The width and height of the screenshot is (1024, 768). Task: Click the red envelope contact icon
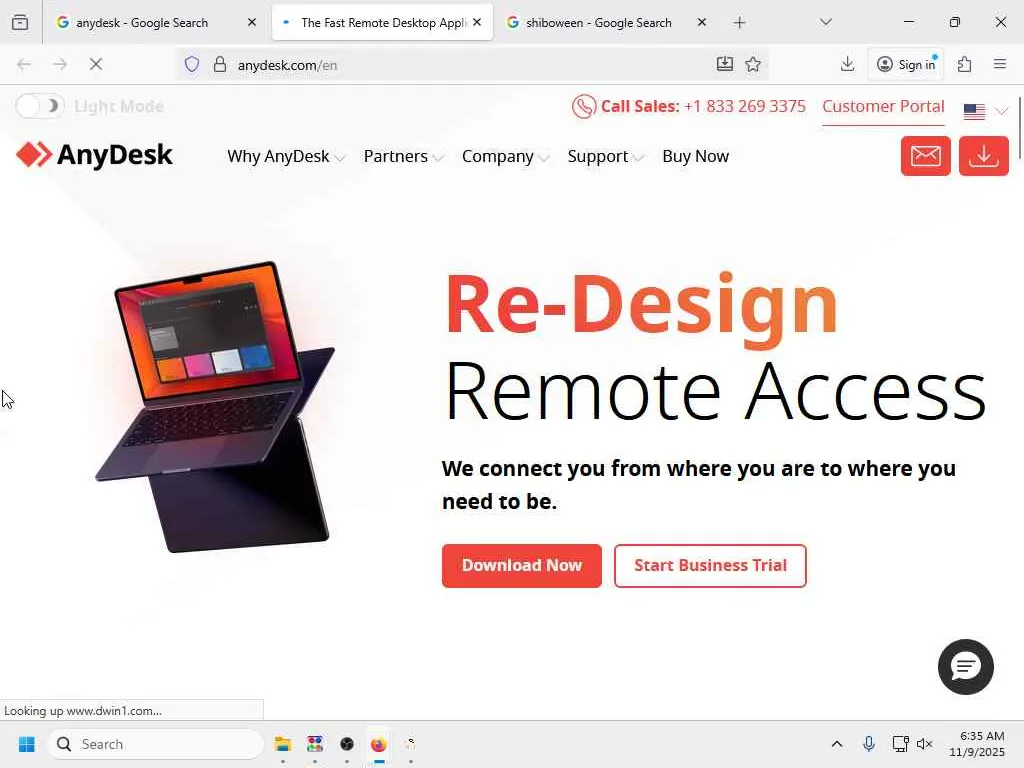pyautogui.click(x=925, y=156)
